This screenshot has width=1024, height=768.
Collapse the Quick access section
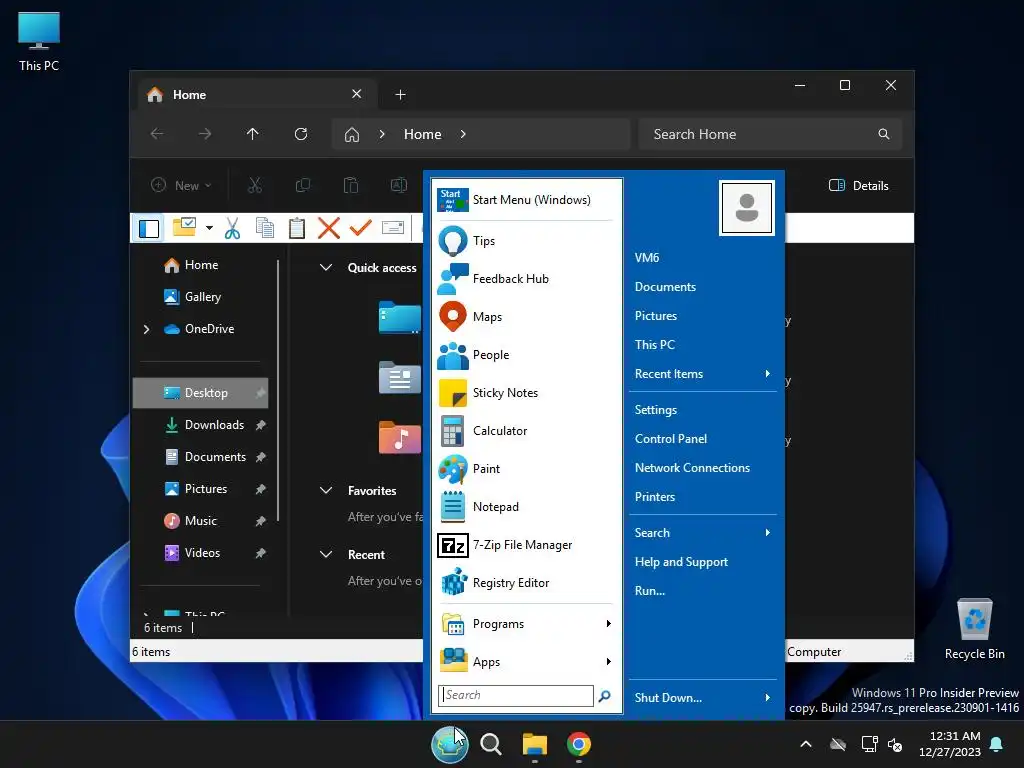click(x=326, y=268)
